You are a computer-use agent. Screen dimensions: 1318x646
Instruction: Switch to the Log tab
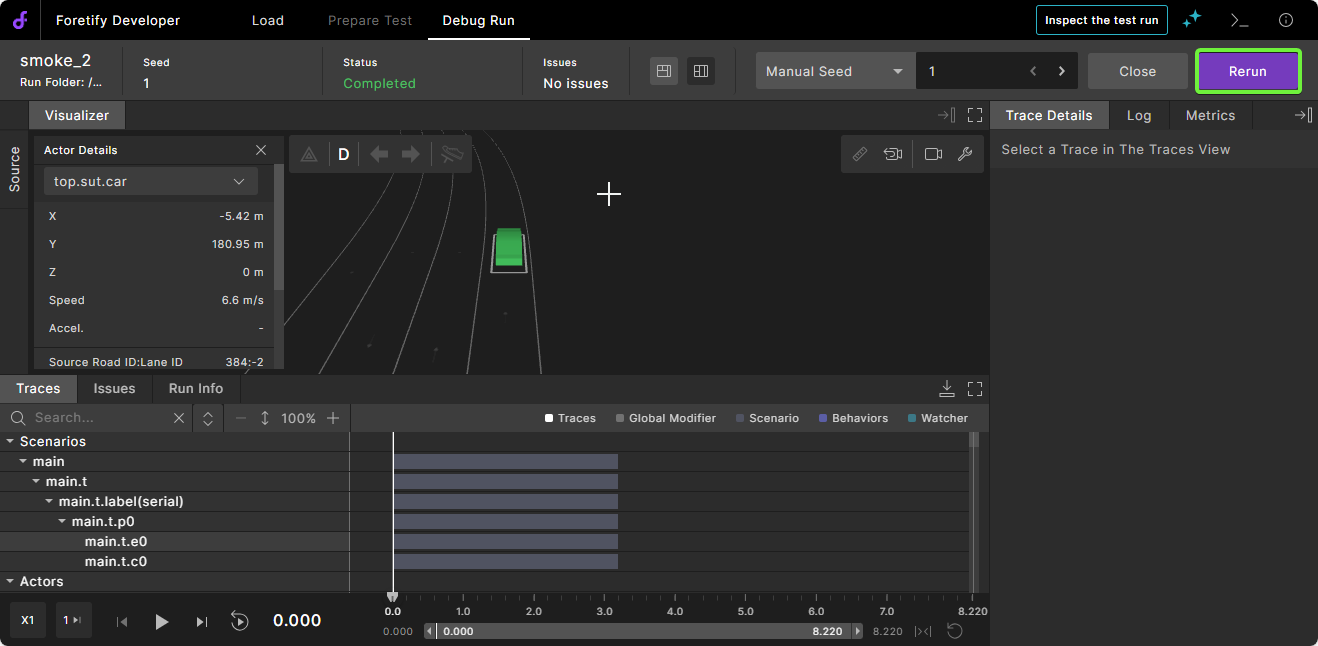1139,115
